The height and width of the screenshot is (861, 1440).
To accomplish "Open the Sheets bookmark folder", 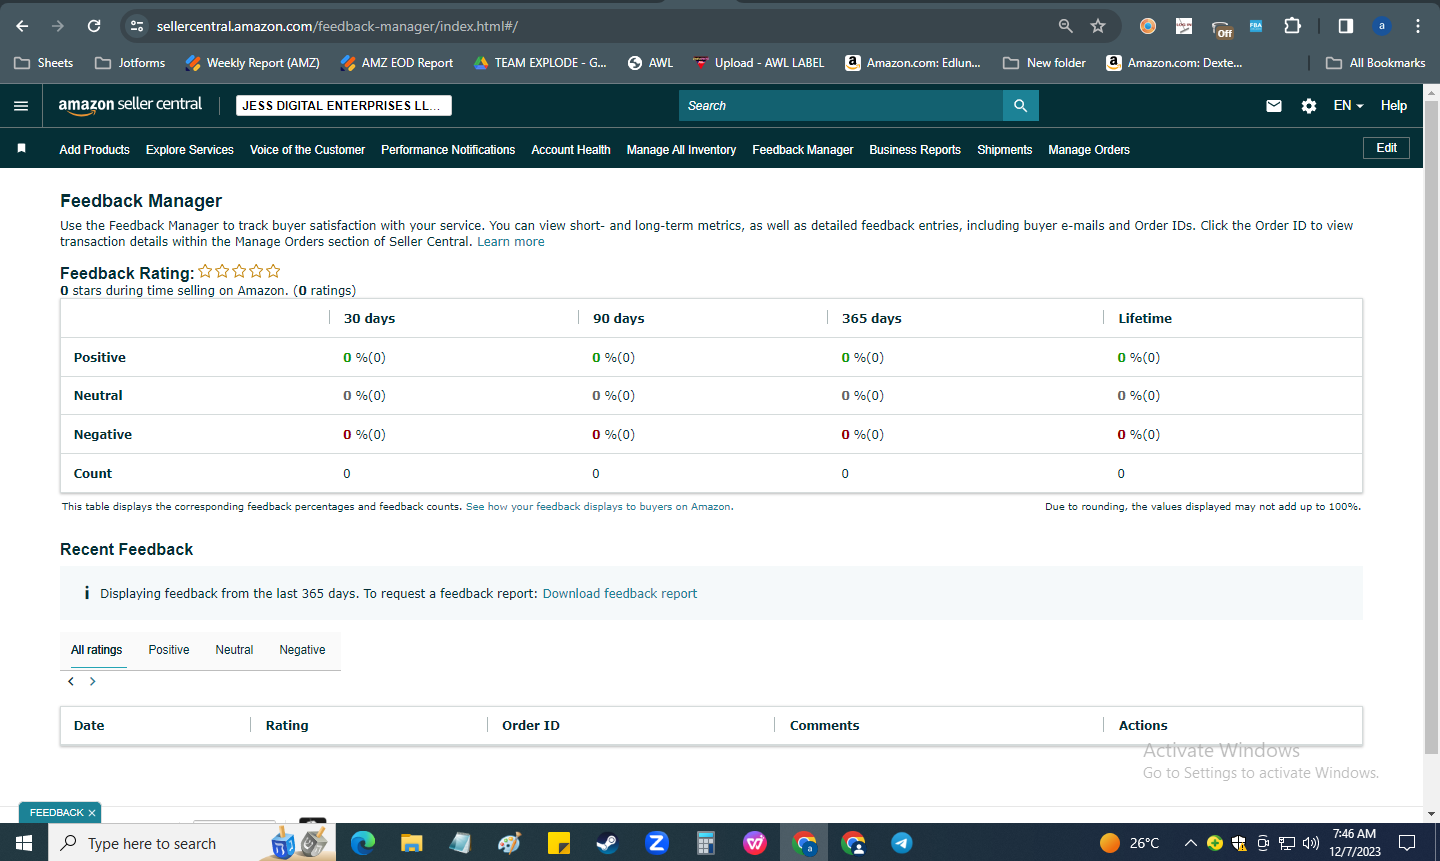I will pos(44,62).
